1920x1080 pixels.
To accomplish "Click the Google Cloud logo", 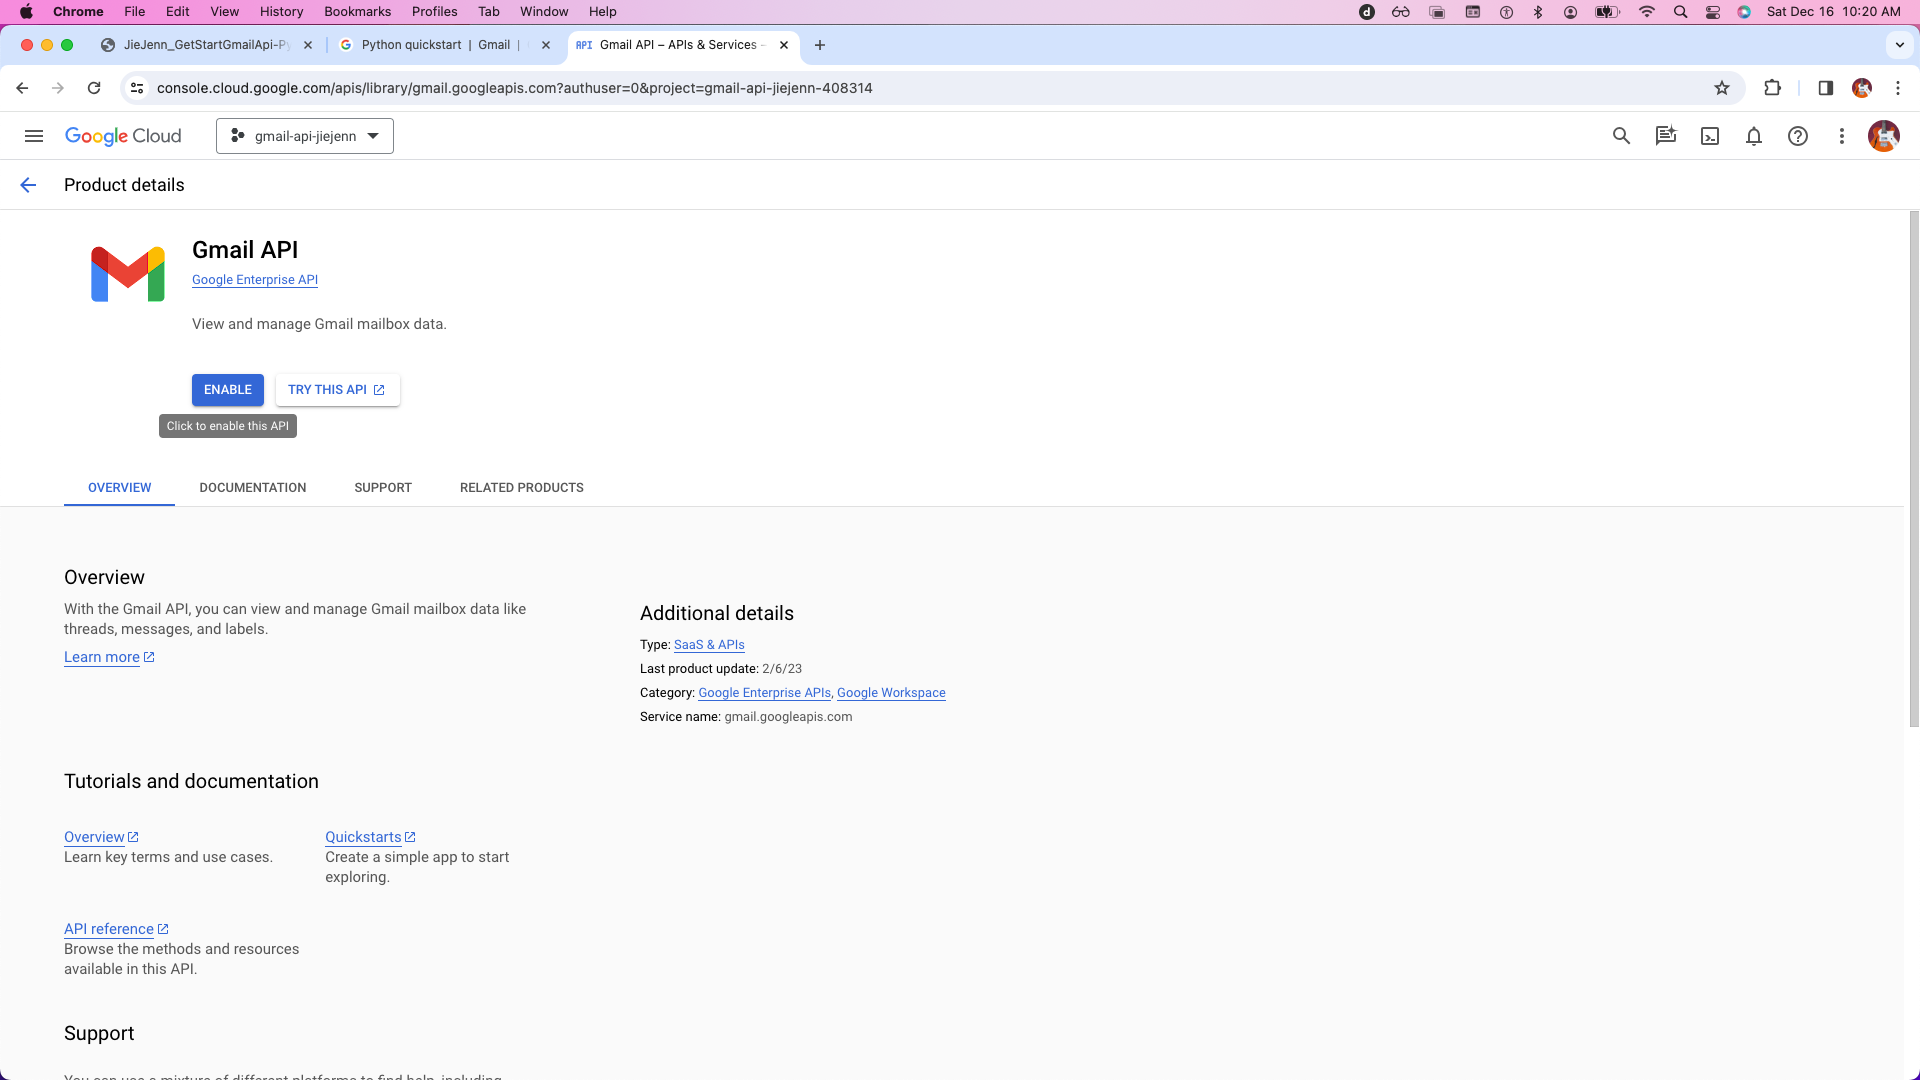I will 123,136.
